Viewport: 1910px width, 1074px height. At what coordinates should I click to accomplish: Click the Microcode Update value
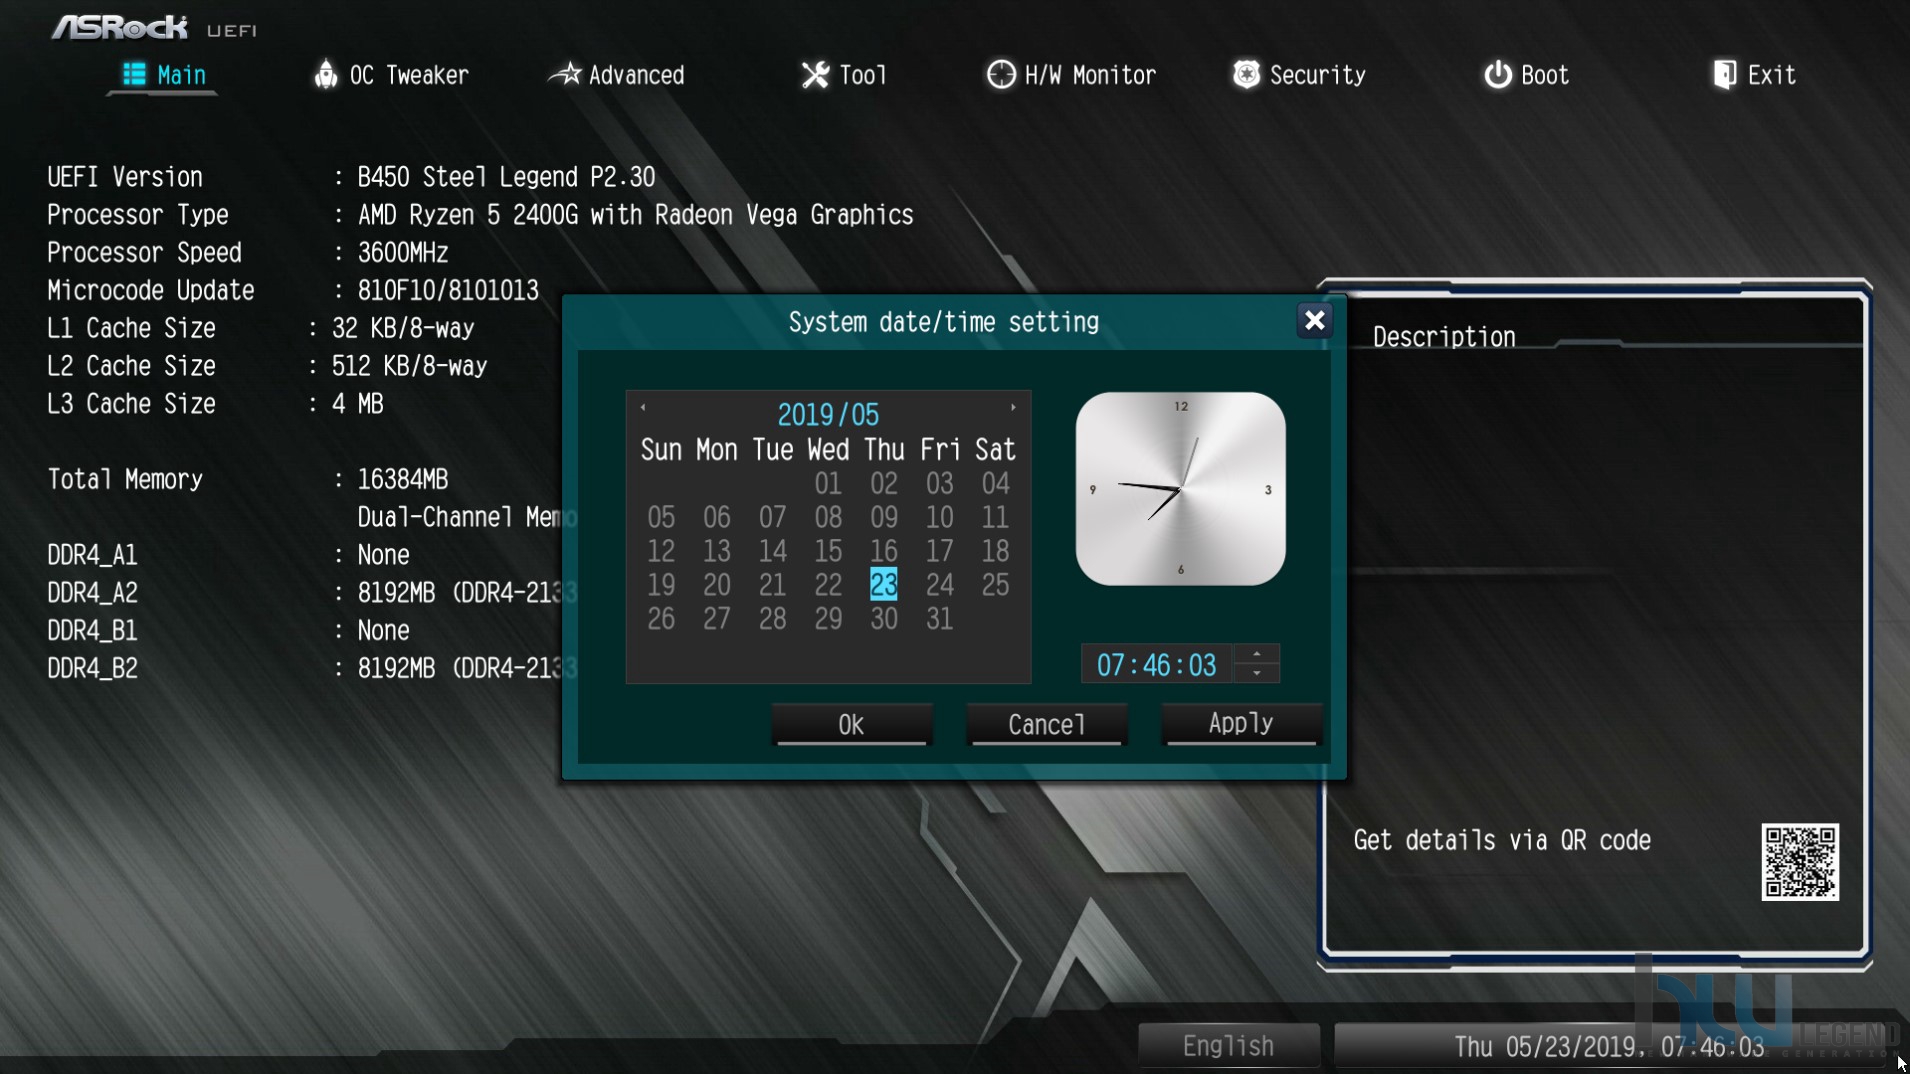pos(448,291)
